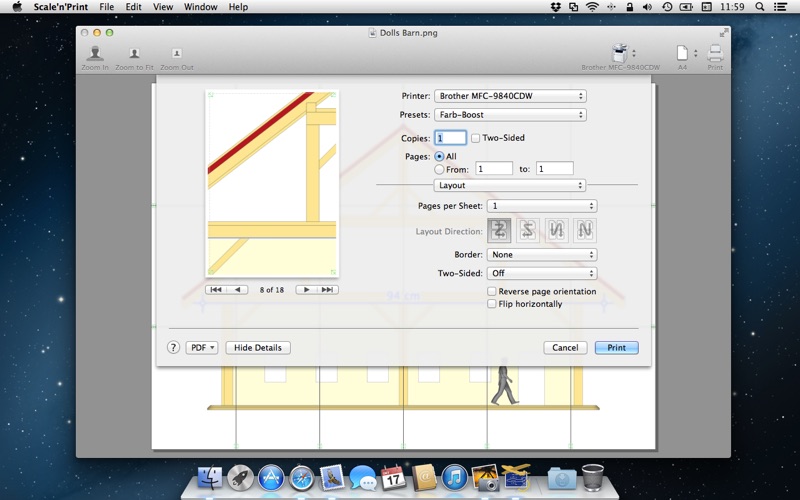Jump to the last preview page
800x500 pixels.
[328, 289]
